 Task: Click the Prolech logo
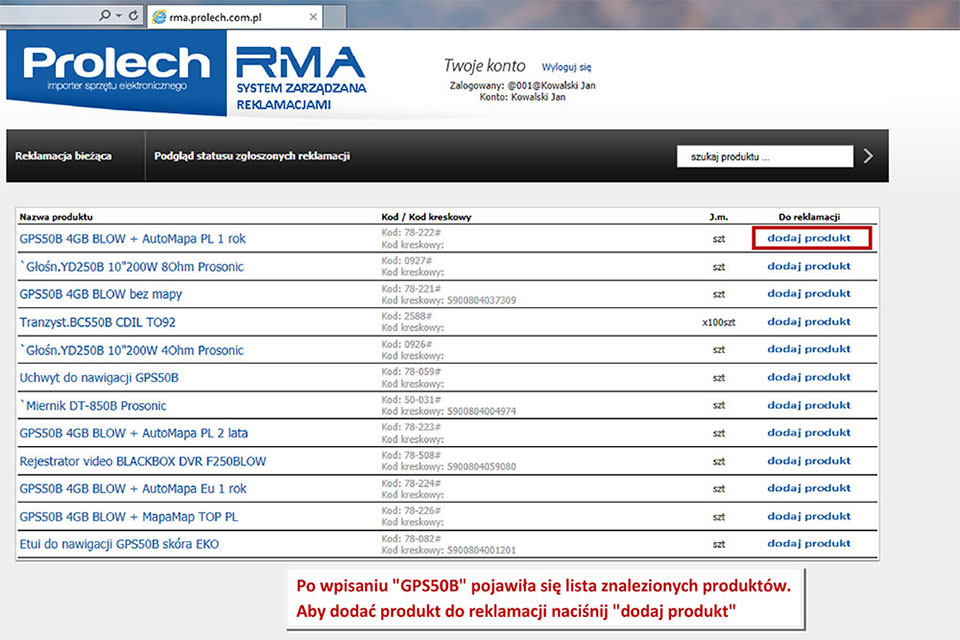click(116, 72)
